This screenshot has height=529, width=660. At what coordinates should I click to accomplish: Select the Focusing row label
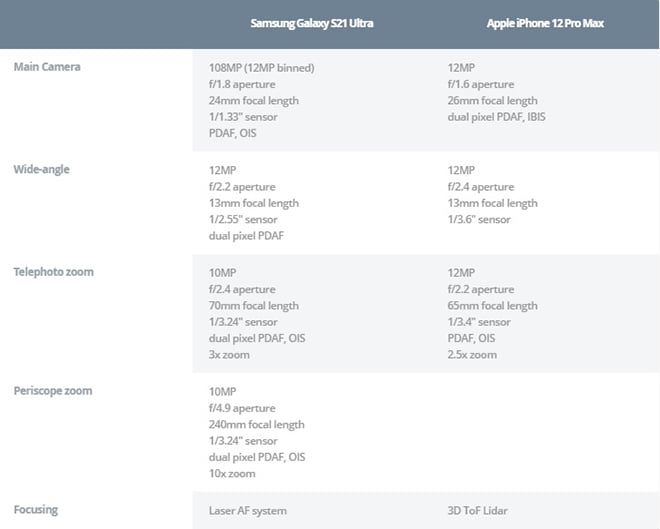(x=36, y=510)
